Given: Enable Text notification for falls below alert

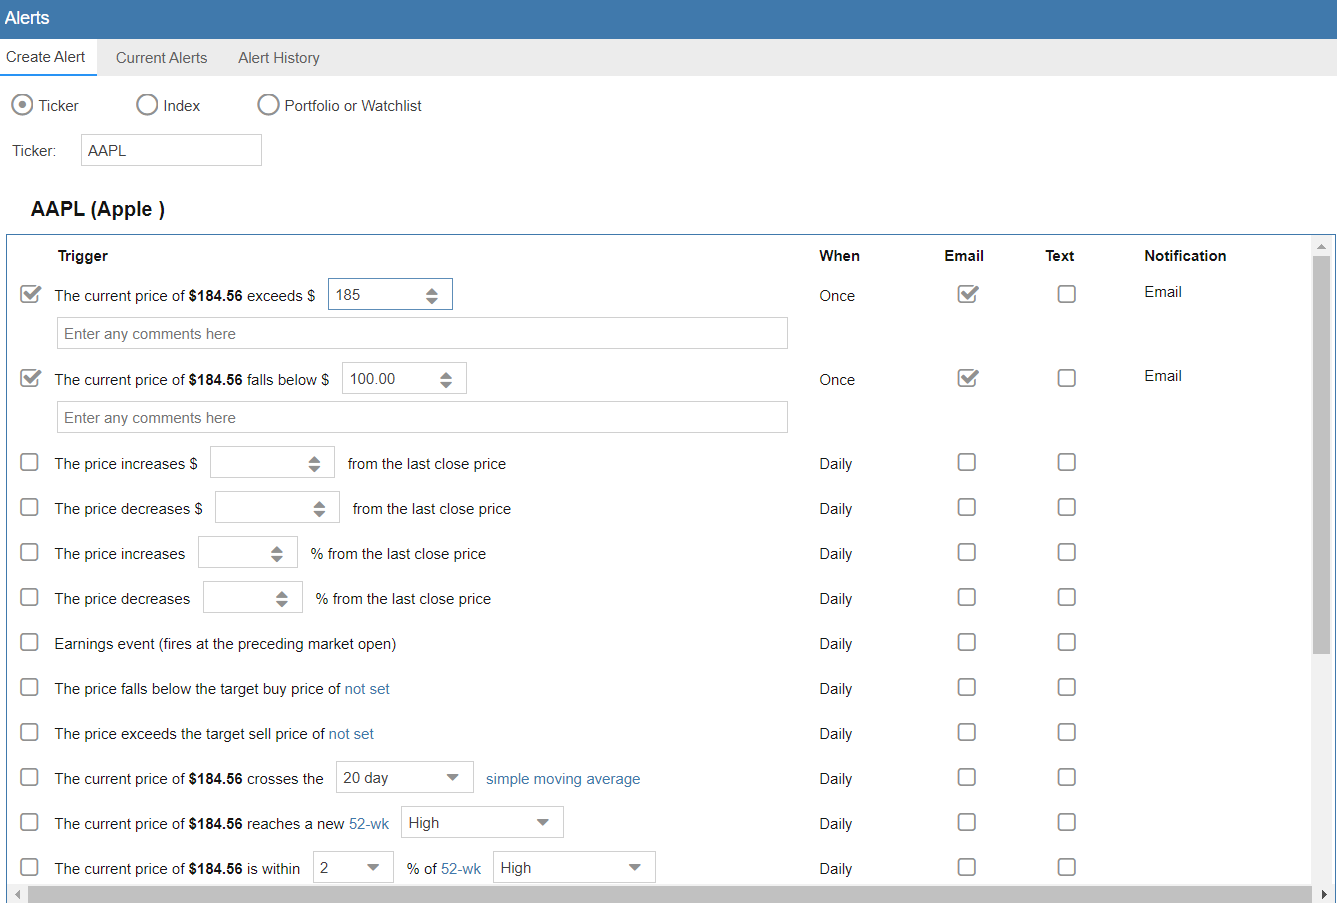Looking at the screenshot, I should pos(1067,378).
